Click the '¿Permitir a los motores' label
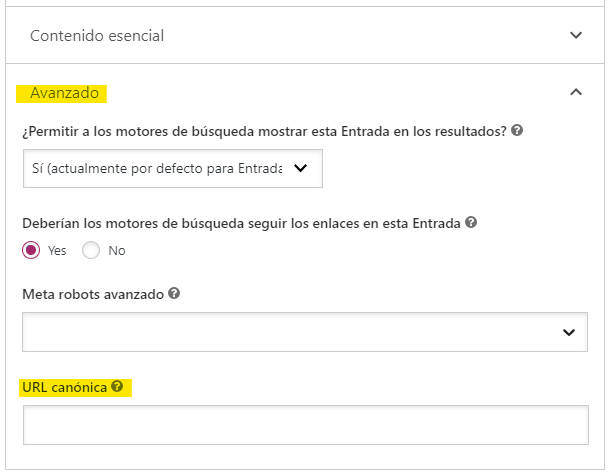 click(x=264, y=131)
